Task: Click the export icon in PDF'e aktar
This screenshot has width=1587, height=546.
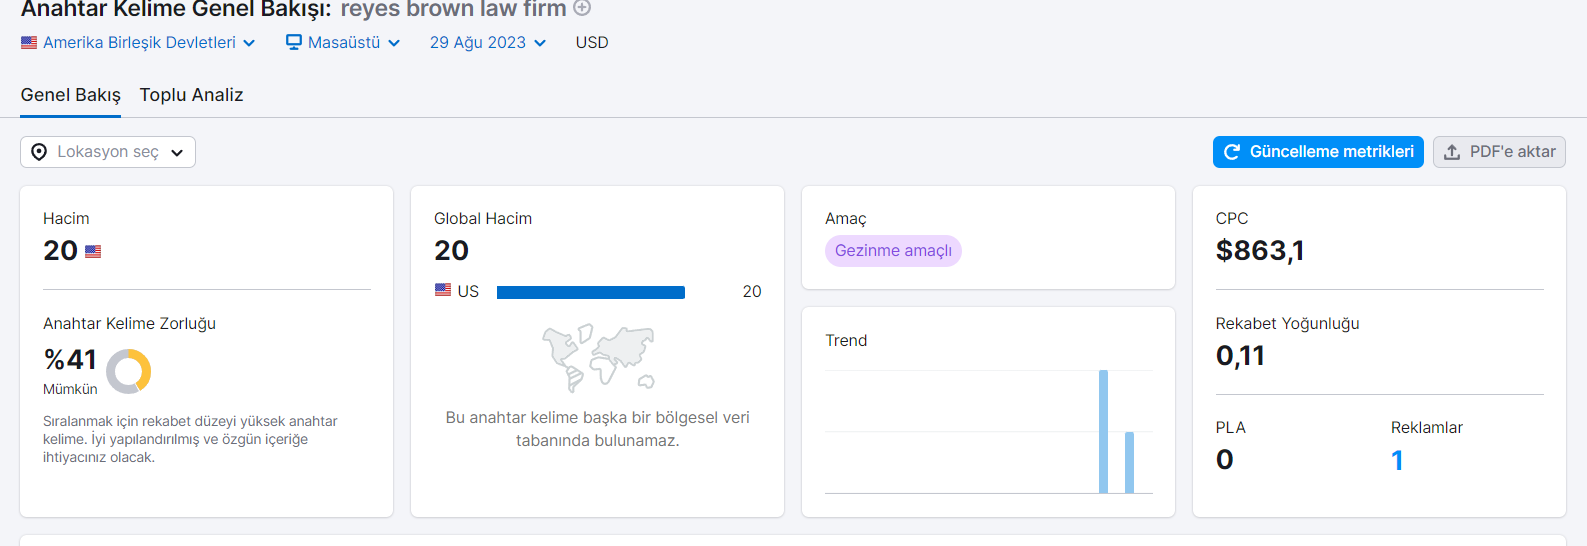Action: click(x=1452, y=152)
